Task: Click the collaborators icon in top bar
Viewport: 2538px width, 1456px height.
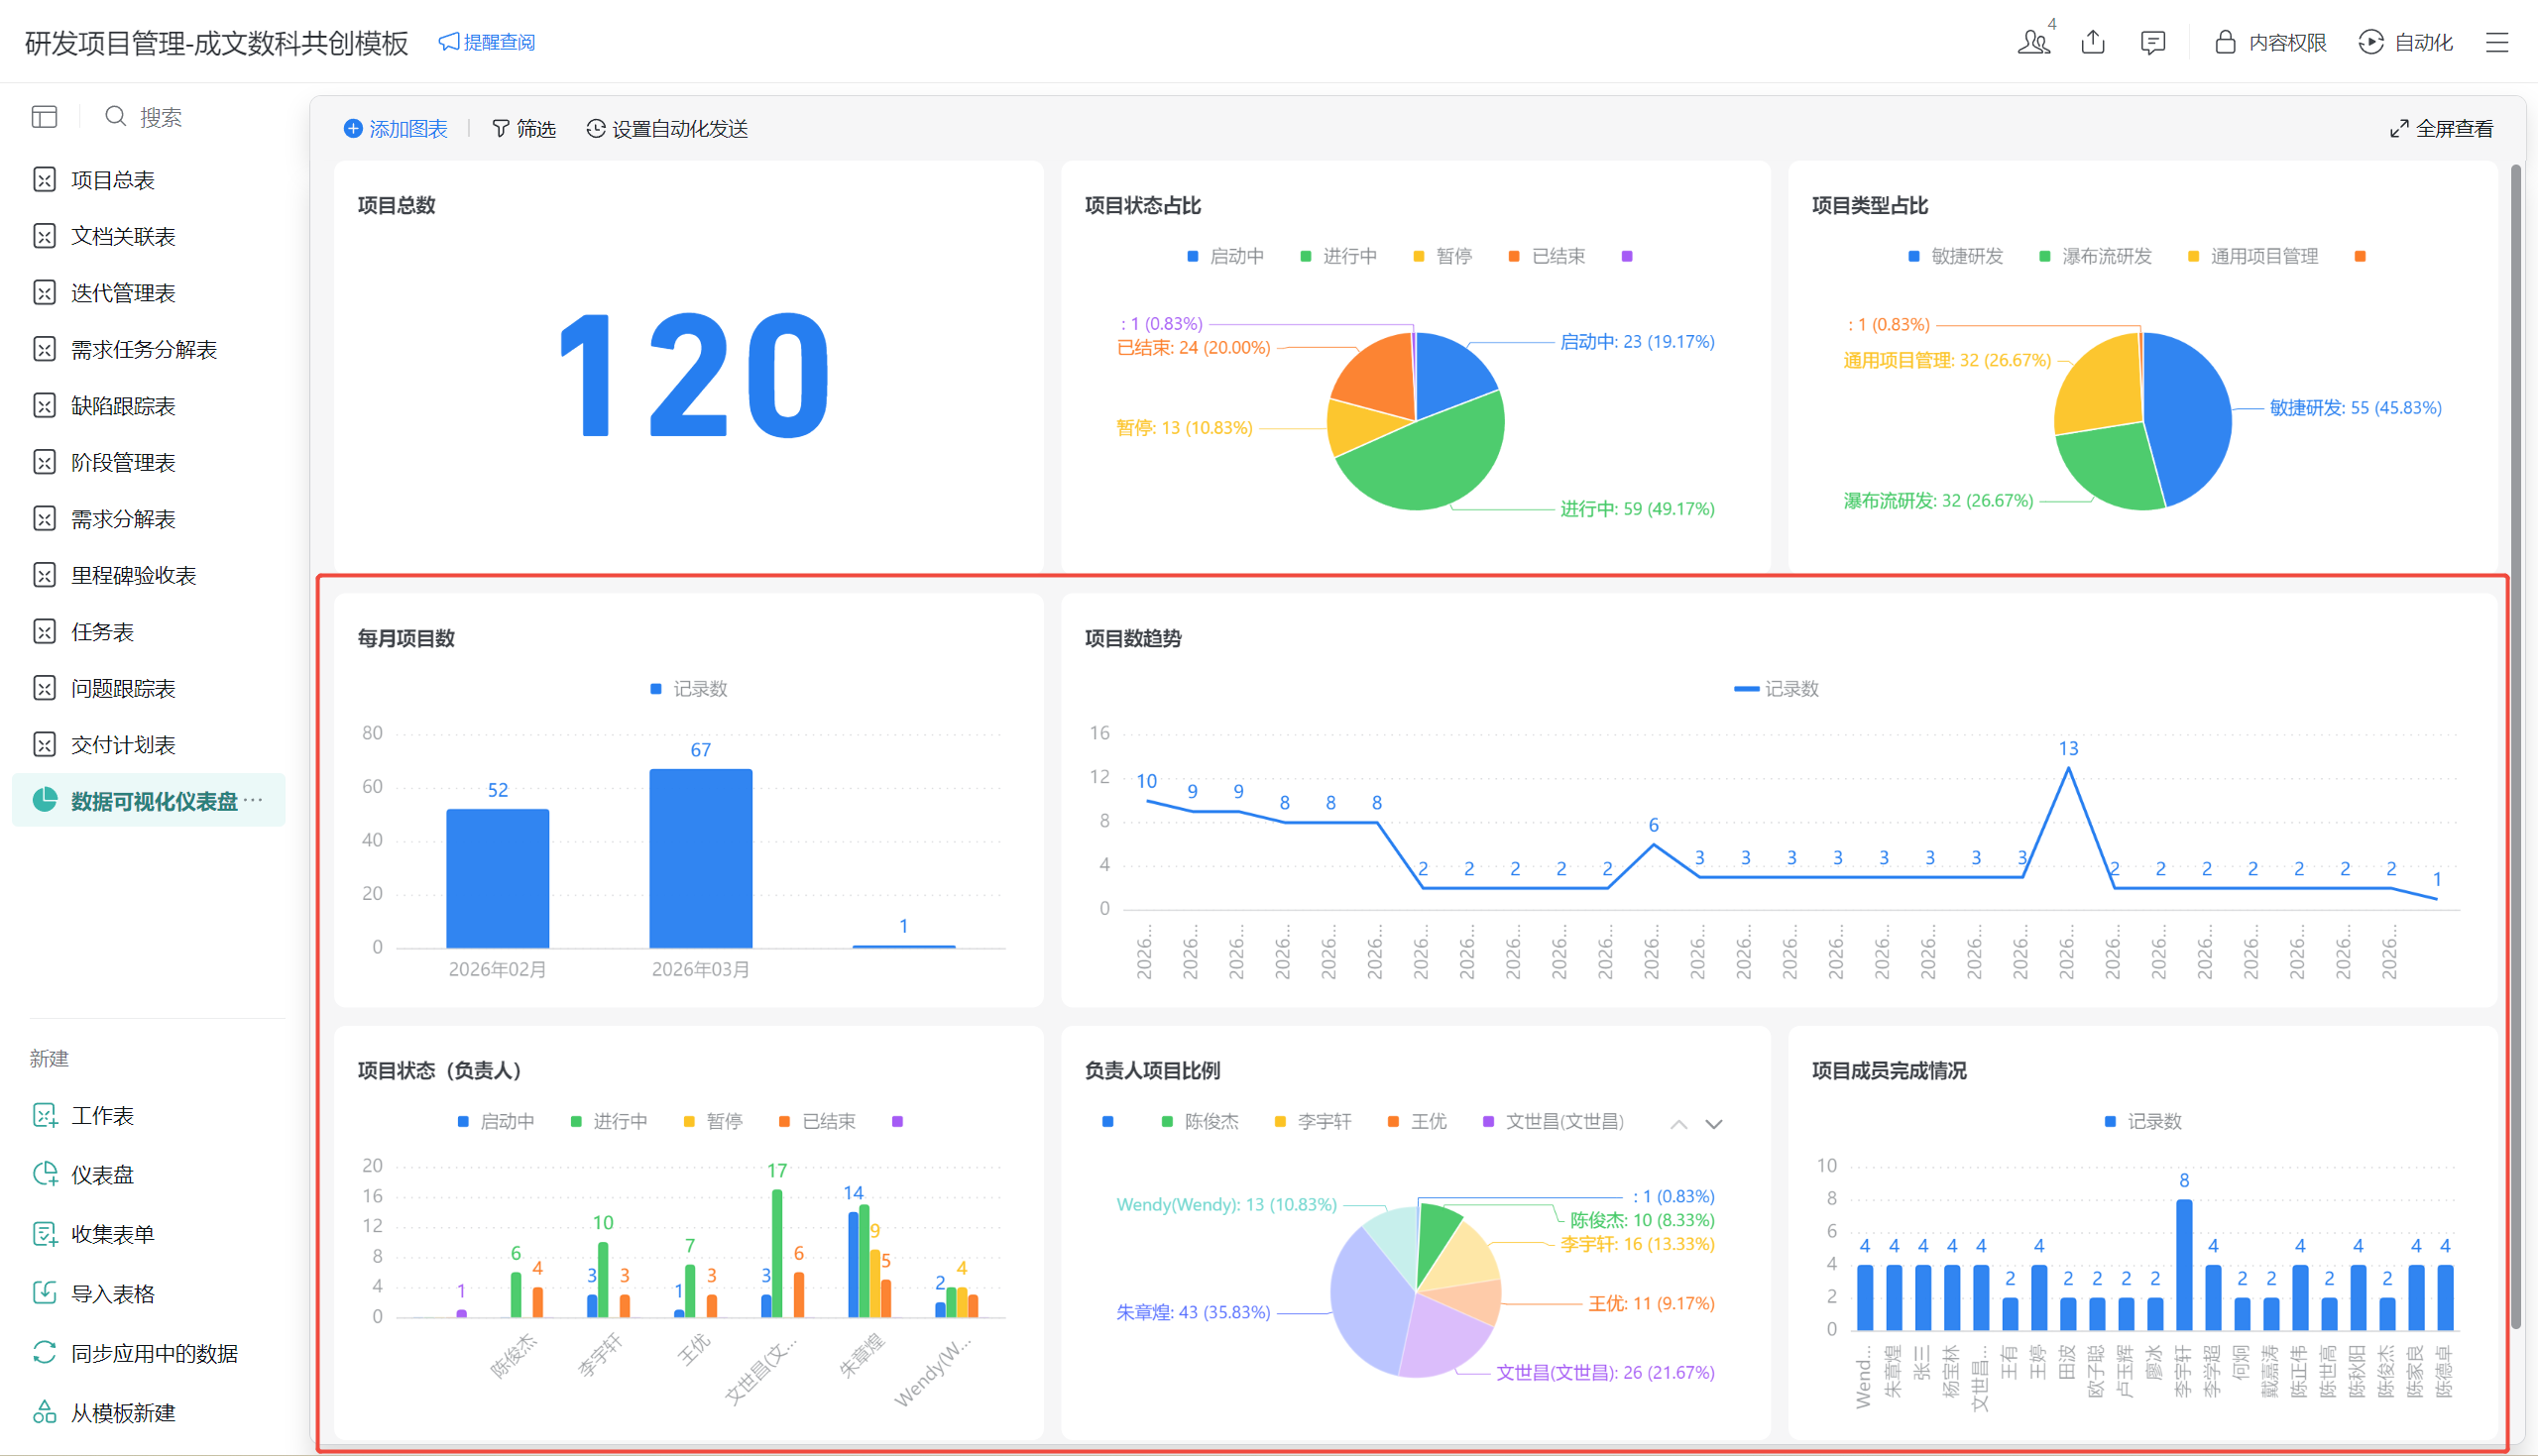Action: point(2033,42)
